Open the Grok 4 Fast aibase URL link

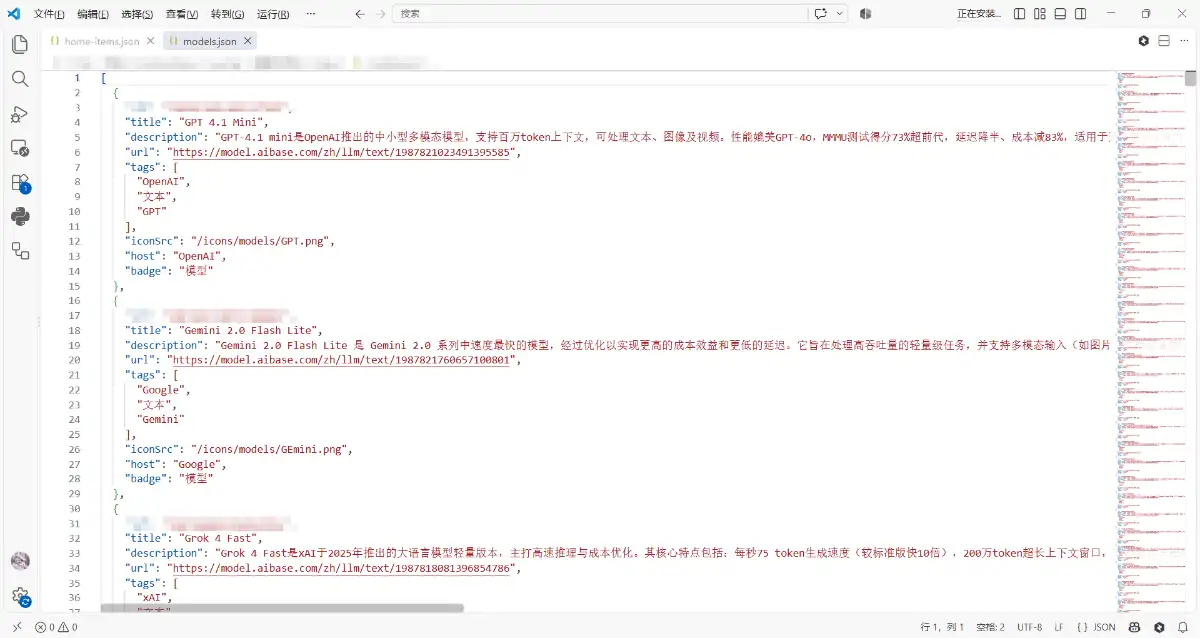click(x=341, y=568)
